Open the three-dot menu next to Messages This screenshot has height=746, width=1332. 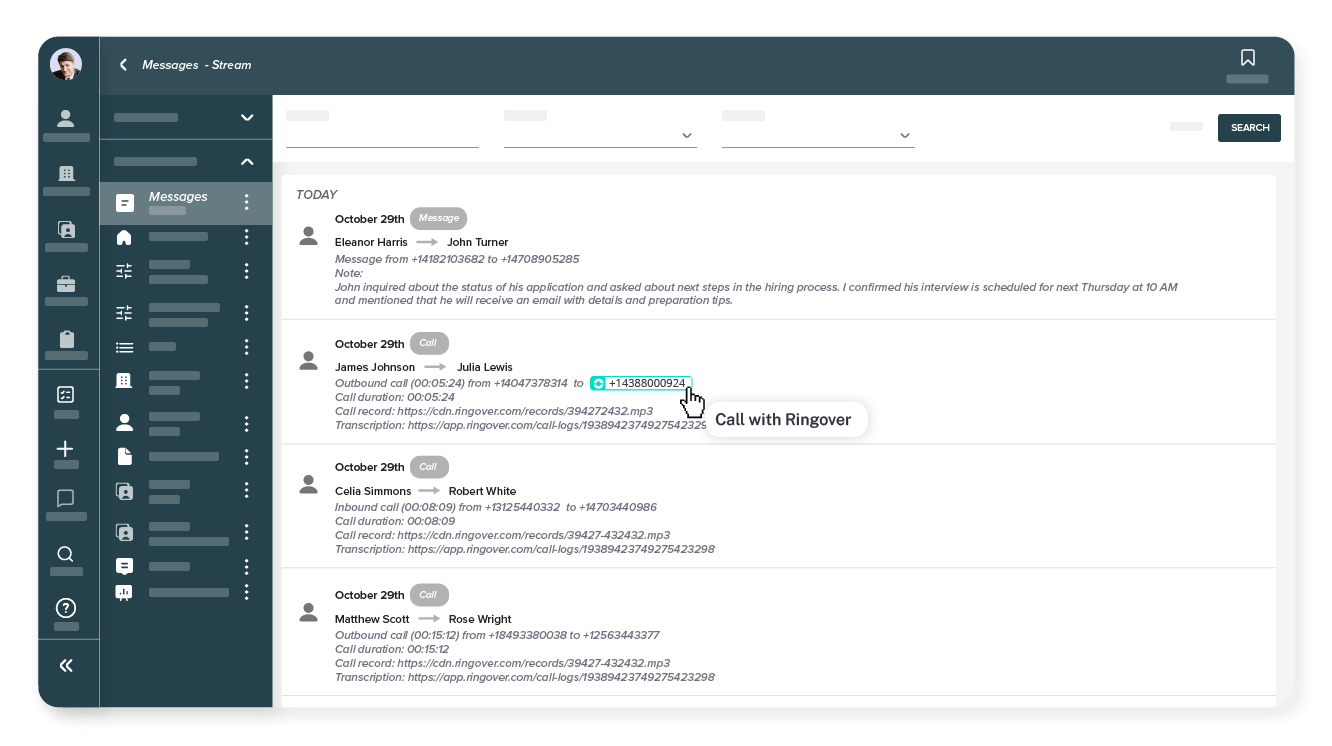pos(247,203)
